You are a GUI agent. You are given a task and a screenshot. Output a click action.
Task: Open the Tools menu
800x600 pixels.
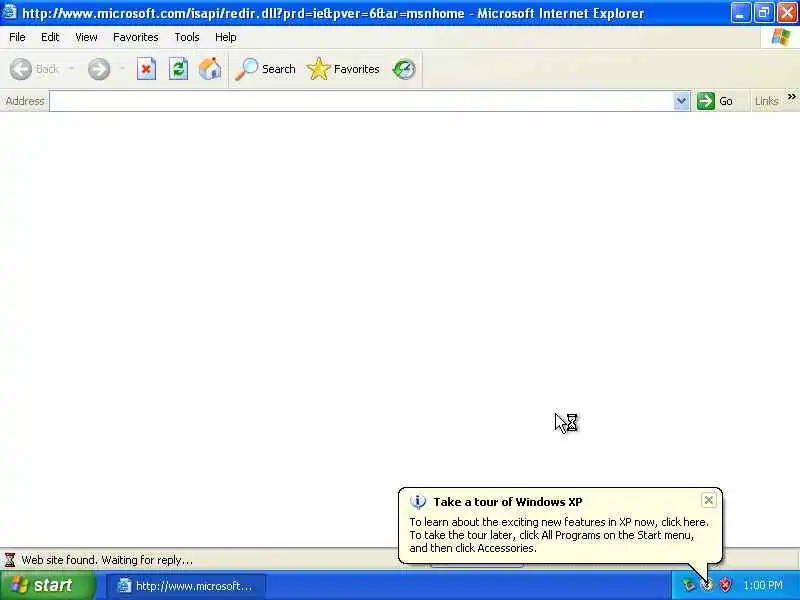(x=187, y=37)
